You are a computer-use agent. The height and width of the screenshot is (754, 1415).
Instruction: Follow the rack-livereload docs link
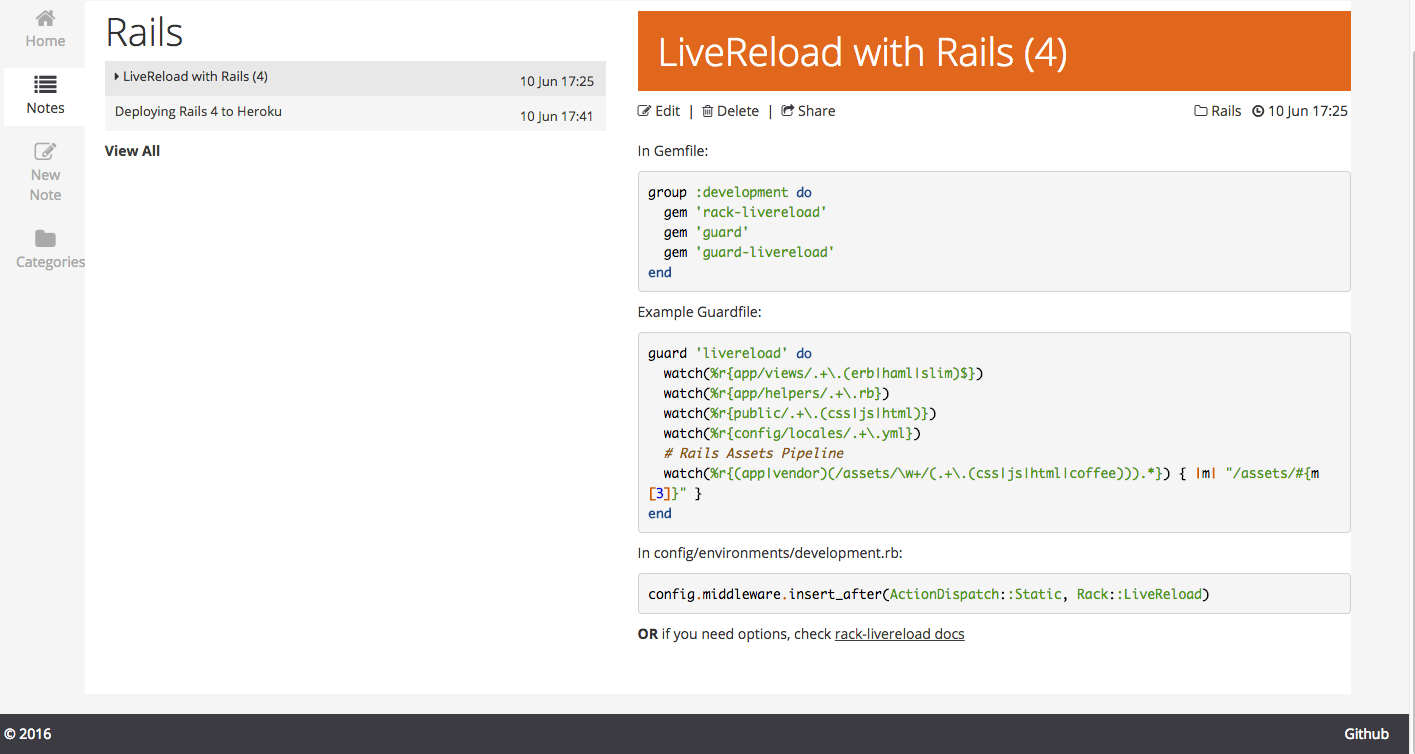coord(900,634)
